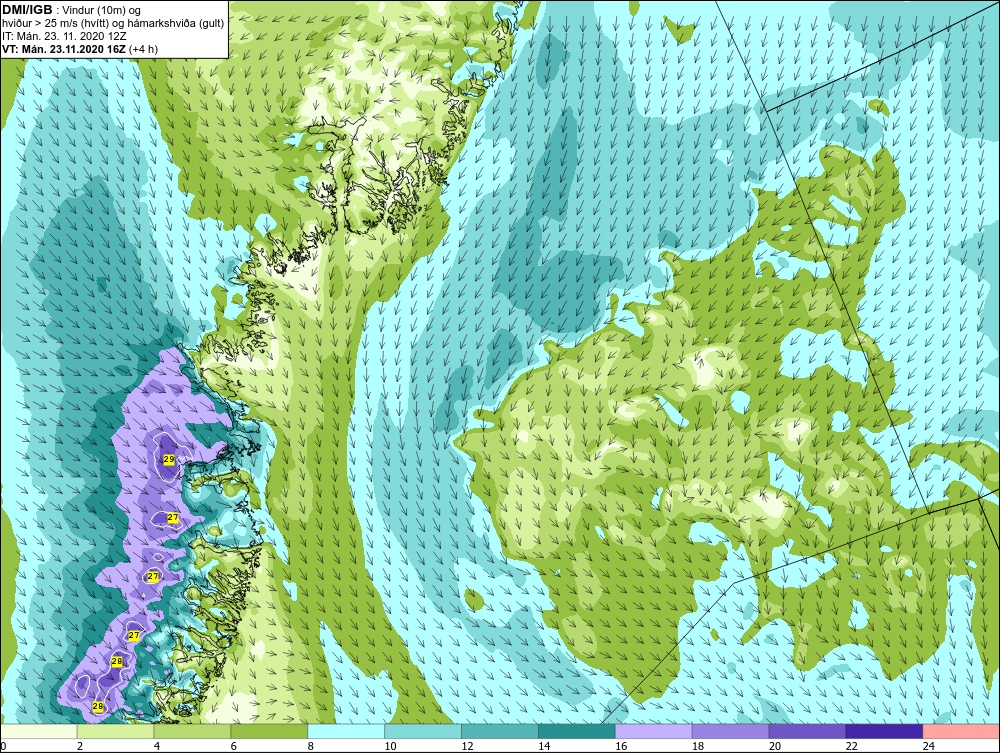This screenshot has height=753, width=1000.
Task: Click the legend scale number 2
Action: pyautogui.click(x=80, y=746)
